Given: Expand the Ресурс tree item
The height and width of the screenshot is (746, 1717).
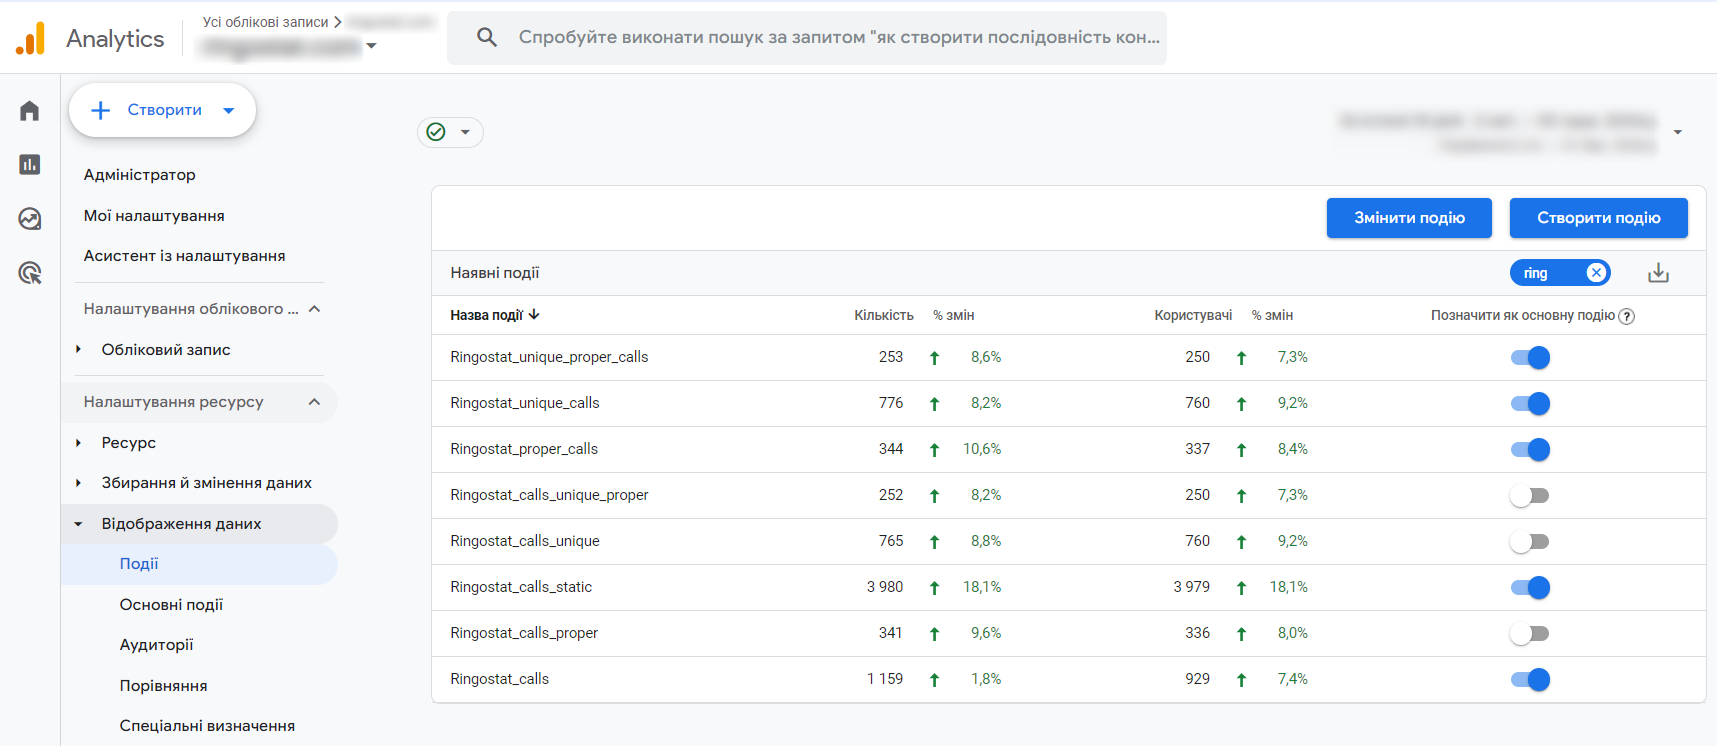Looking at the screenshot, I should click(x=78, y=442).
